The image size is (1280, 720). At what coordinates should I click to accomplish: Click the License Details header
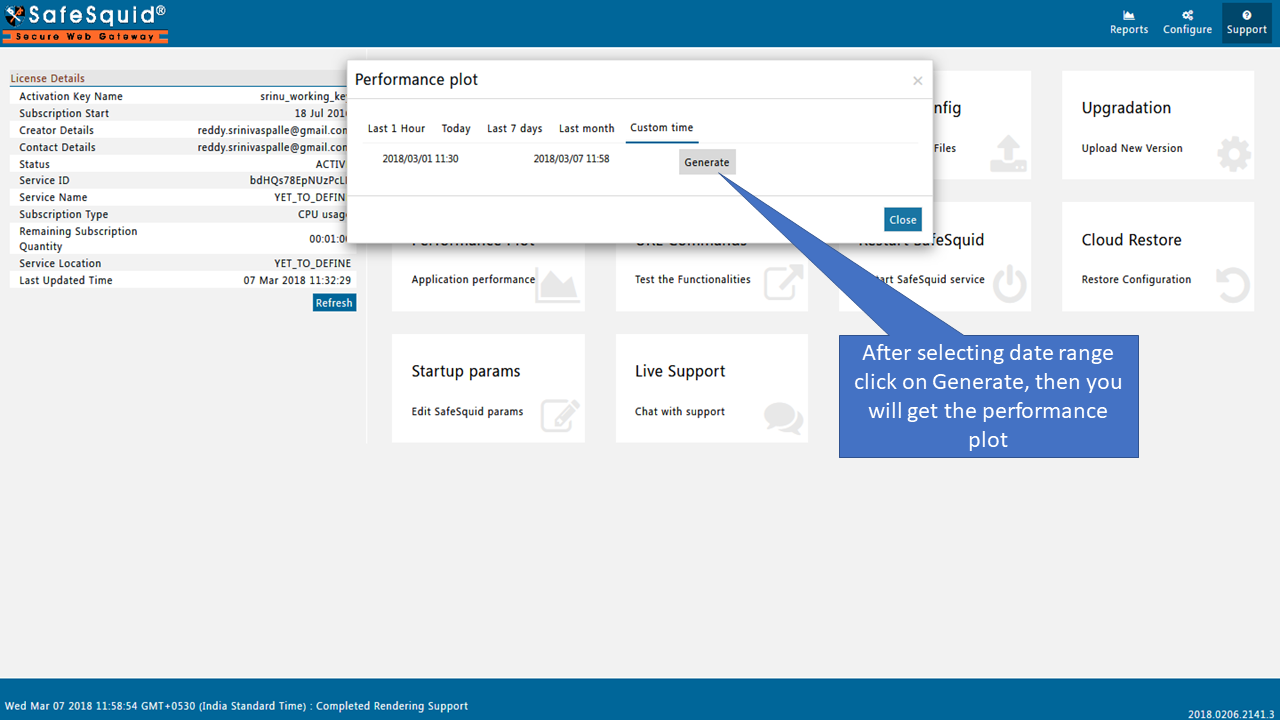(x=47, y=78)
